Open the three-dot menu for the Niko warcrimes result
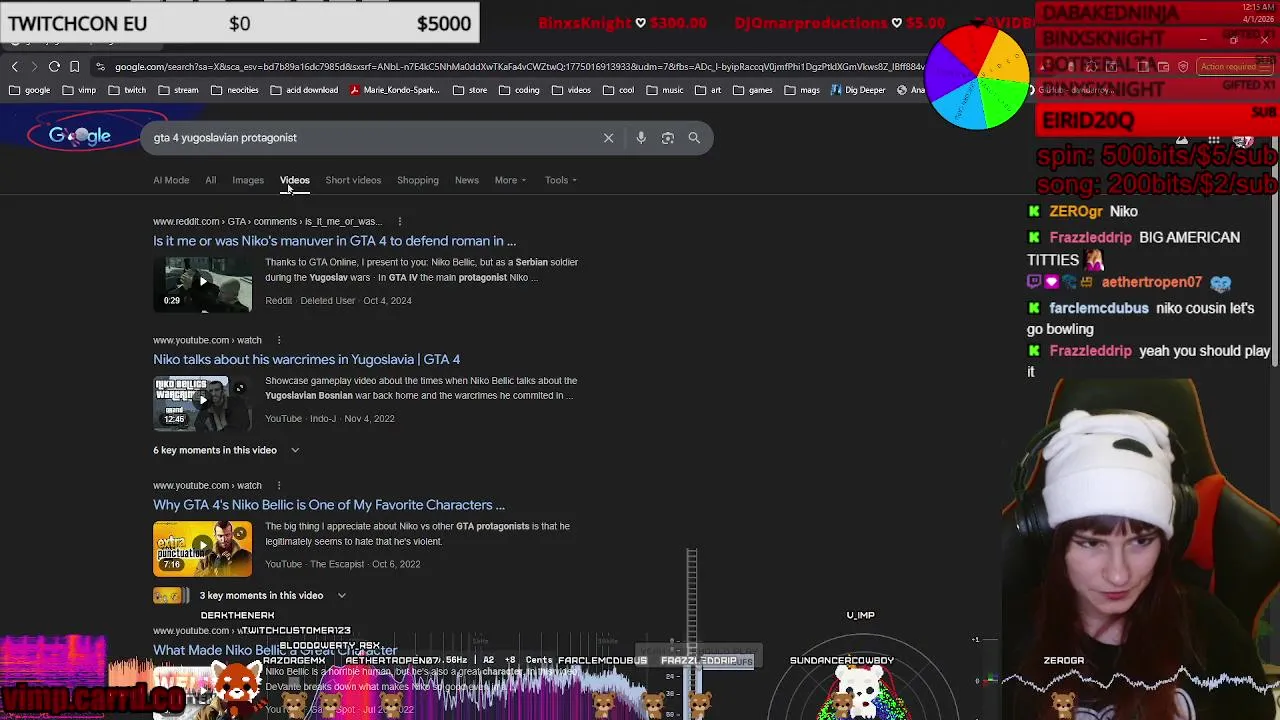The width and height of the screenshot is (1280, 720). [279, 340]
